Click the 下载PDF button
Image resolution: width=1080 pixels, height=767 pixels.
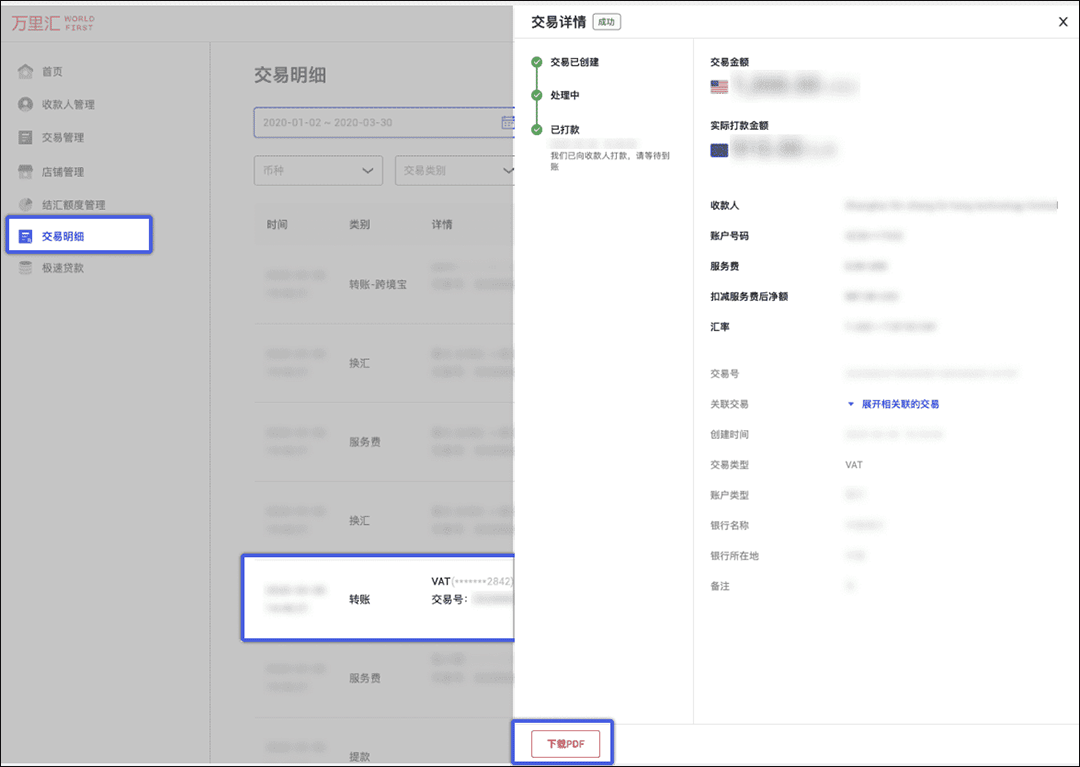click(x=565, y=744)
